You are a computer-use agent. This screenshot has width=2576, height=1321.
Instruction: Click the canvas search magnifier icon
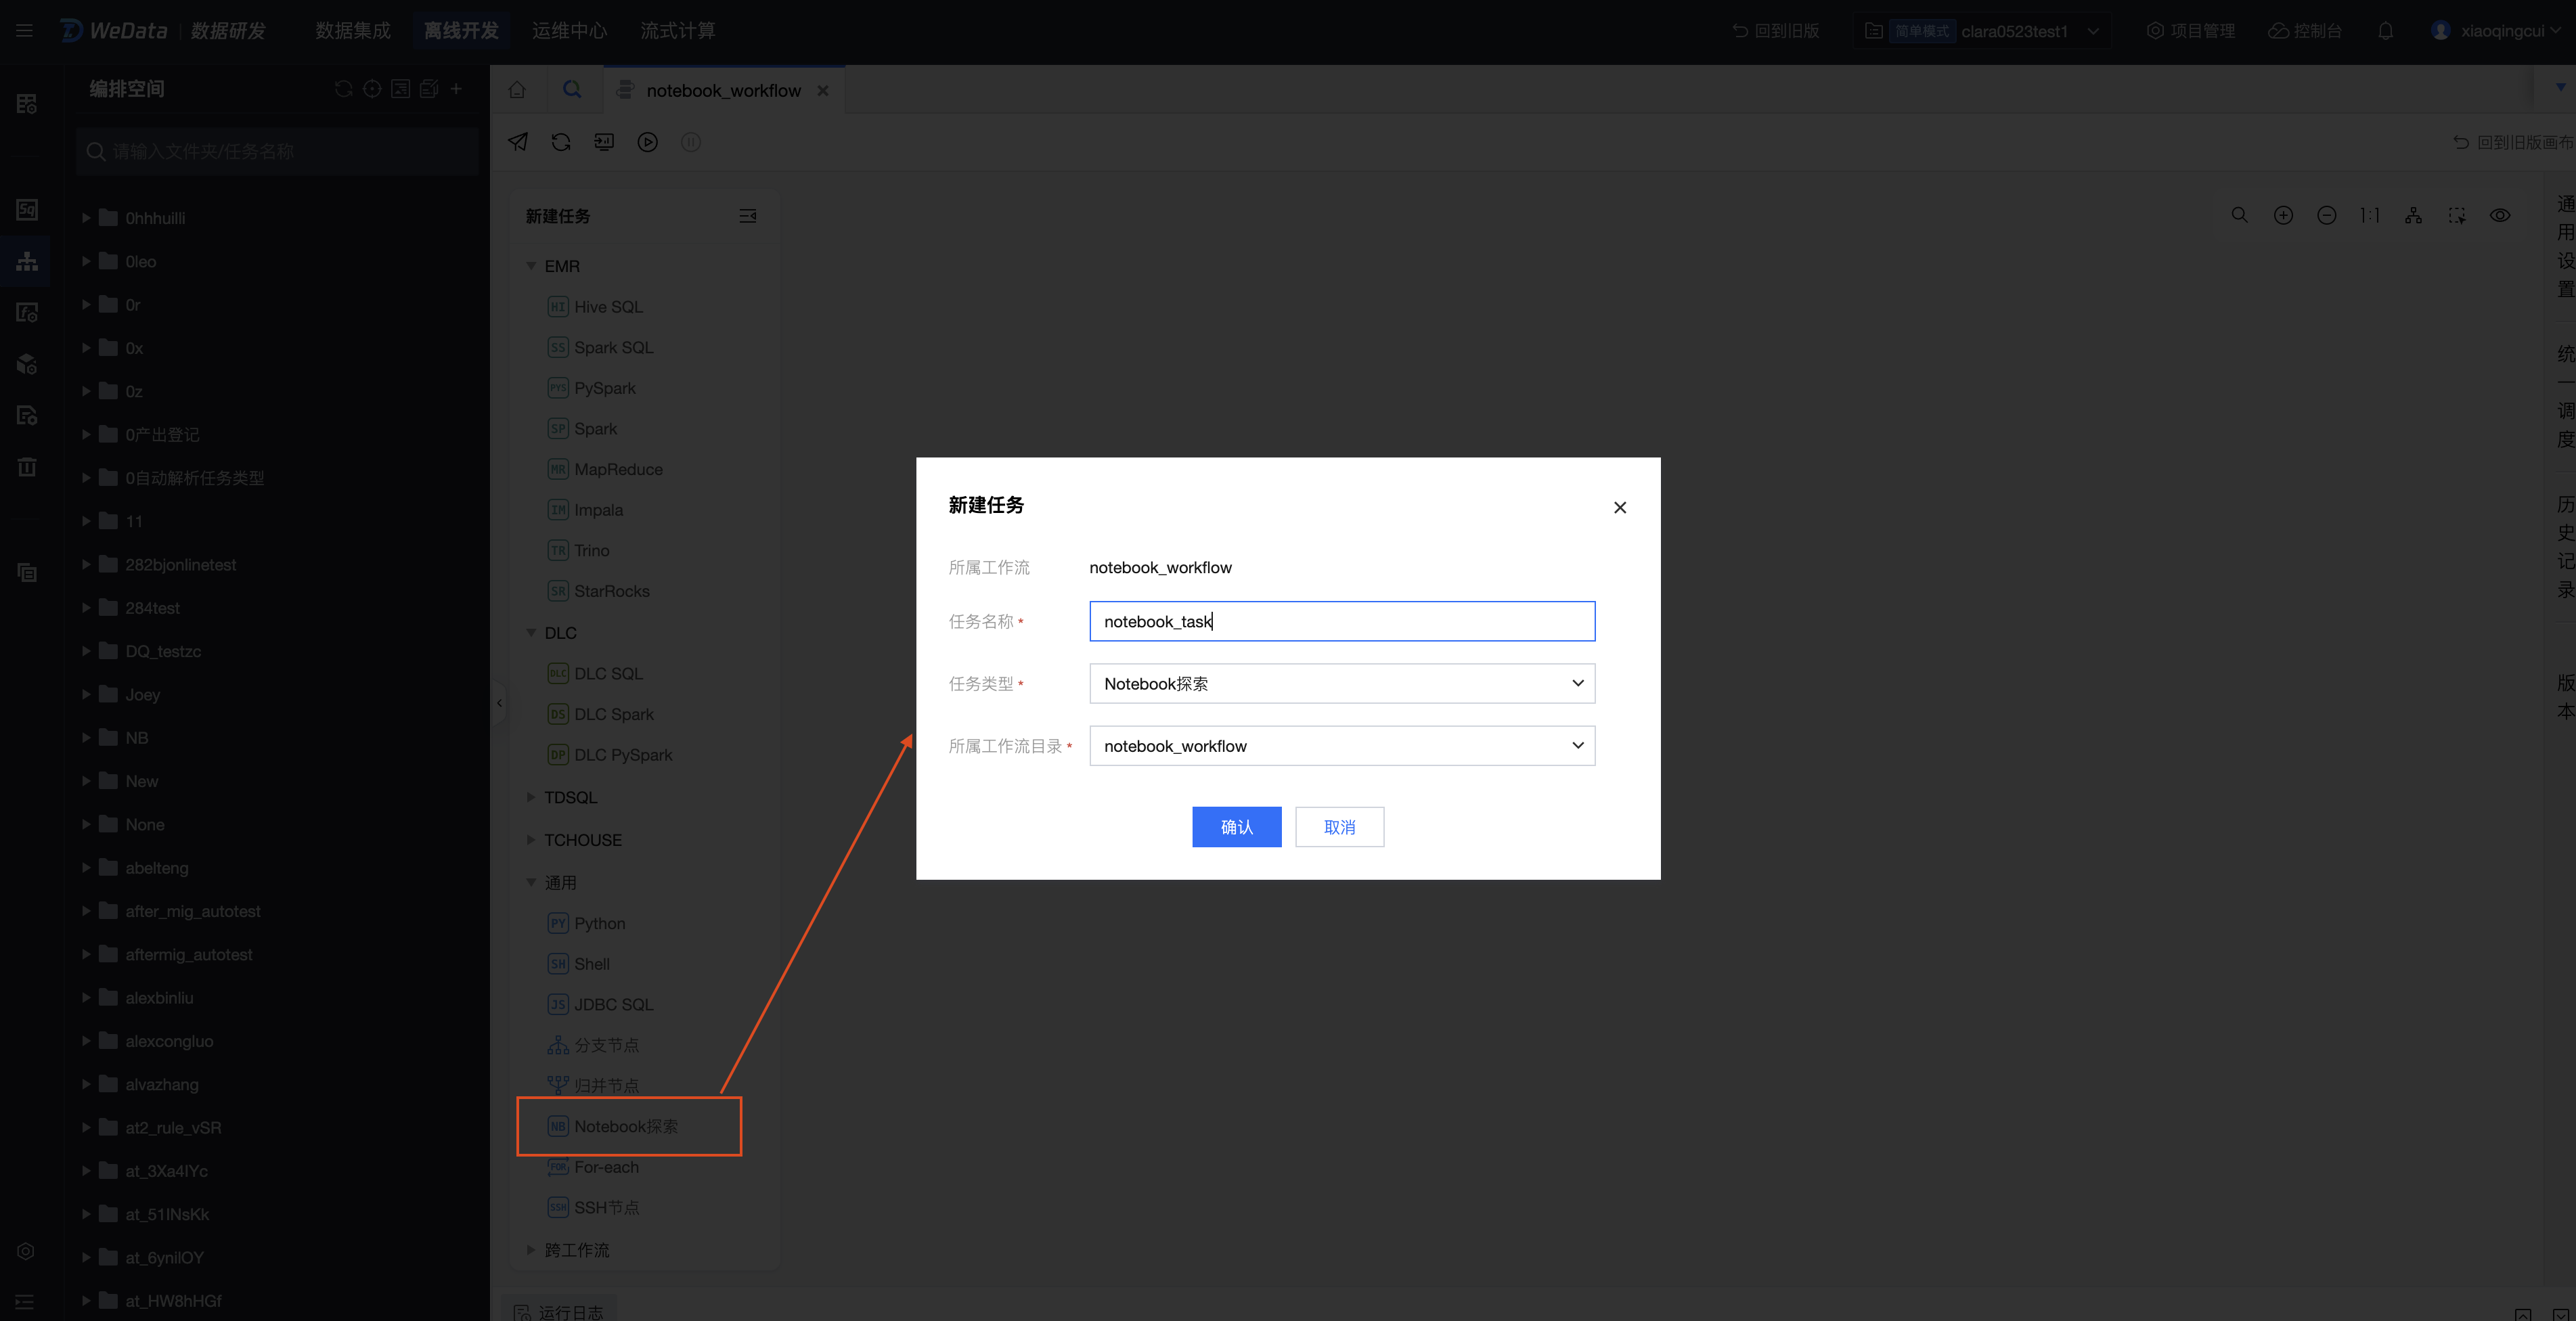pos(2240,215)
